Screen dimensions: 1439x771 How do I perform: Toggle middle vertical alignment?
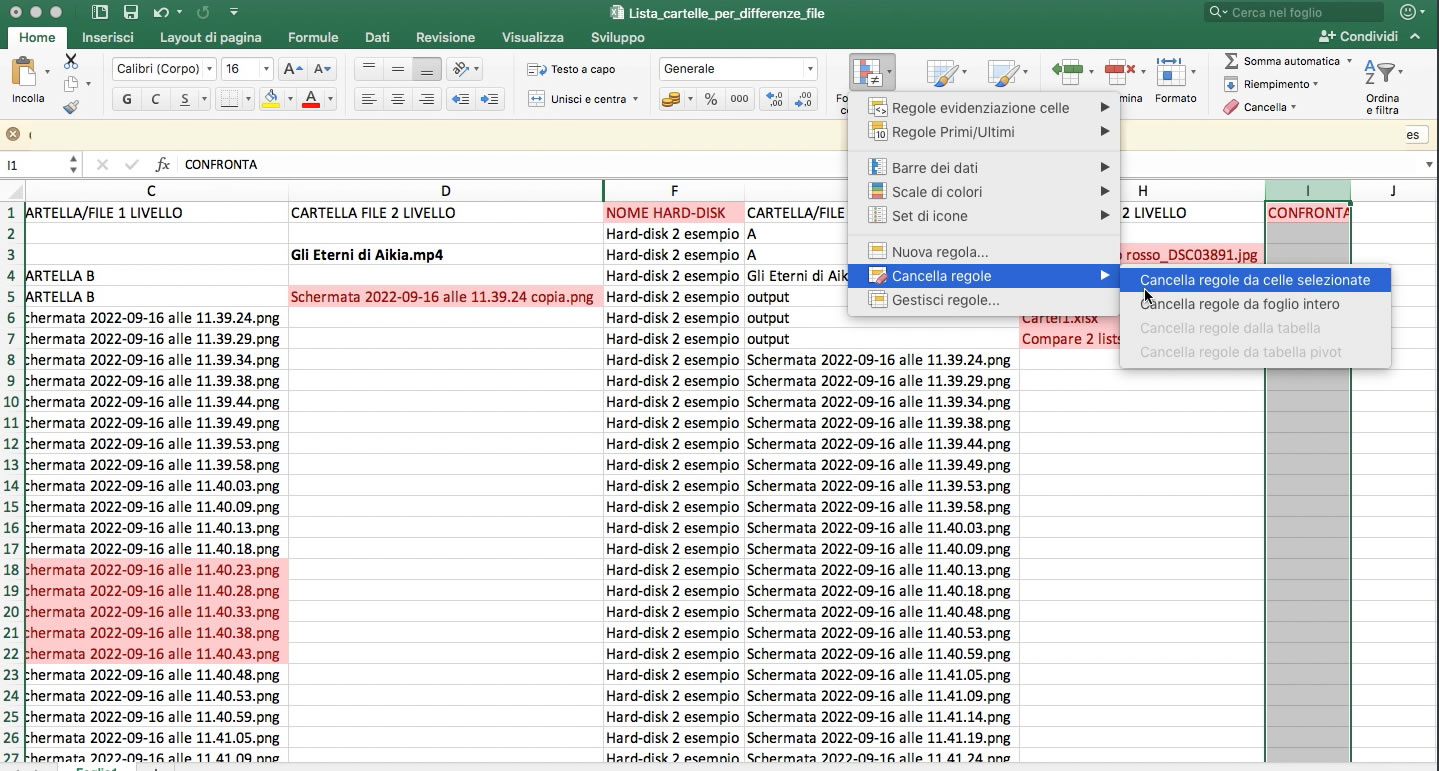point(398,69)
